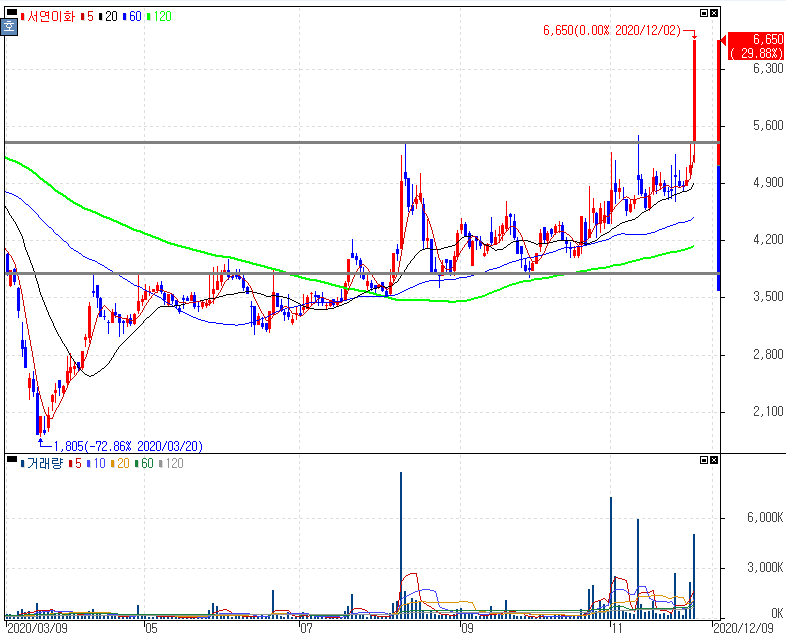Select the volume 60-day average legend

(144, 463)
